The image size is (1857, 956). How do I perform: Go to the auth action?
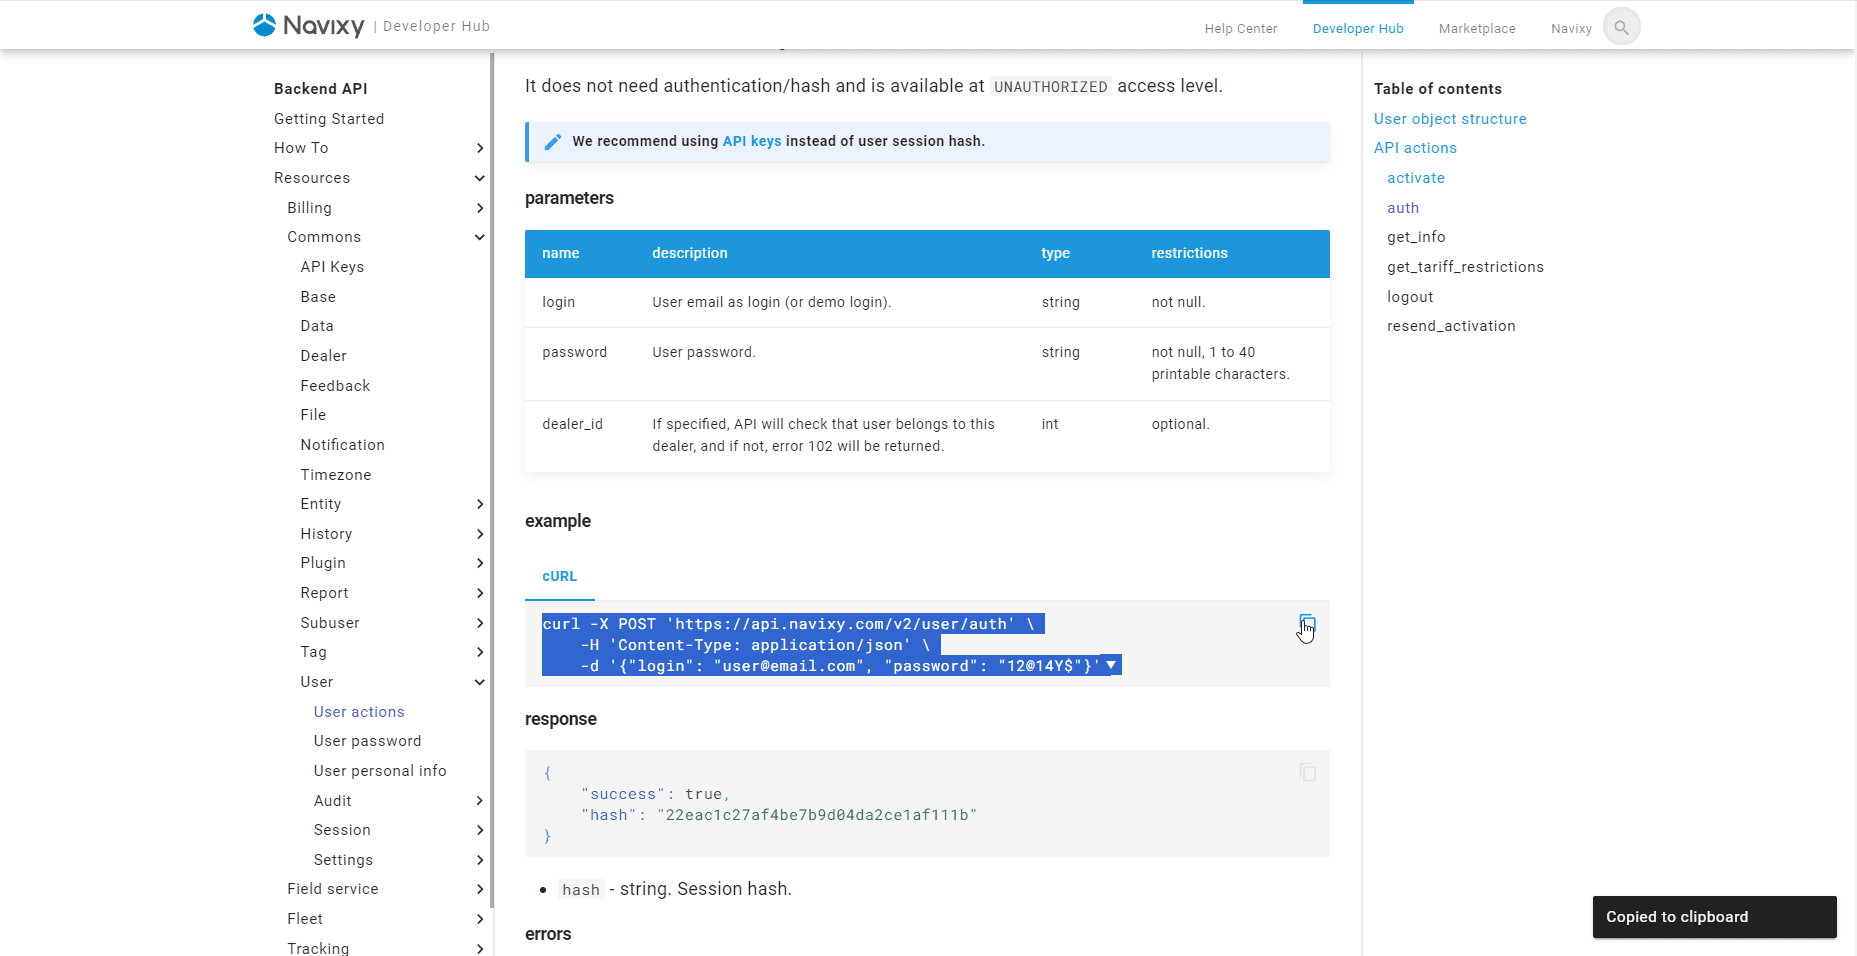point(1403,208)
